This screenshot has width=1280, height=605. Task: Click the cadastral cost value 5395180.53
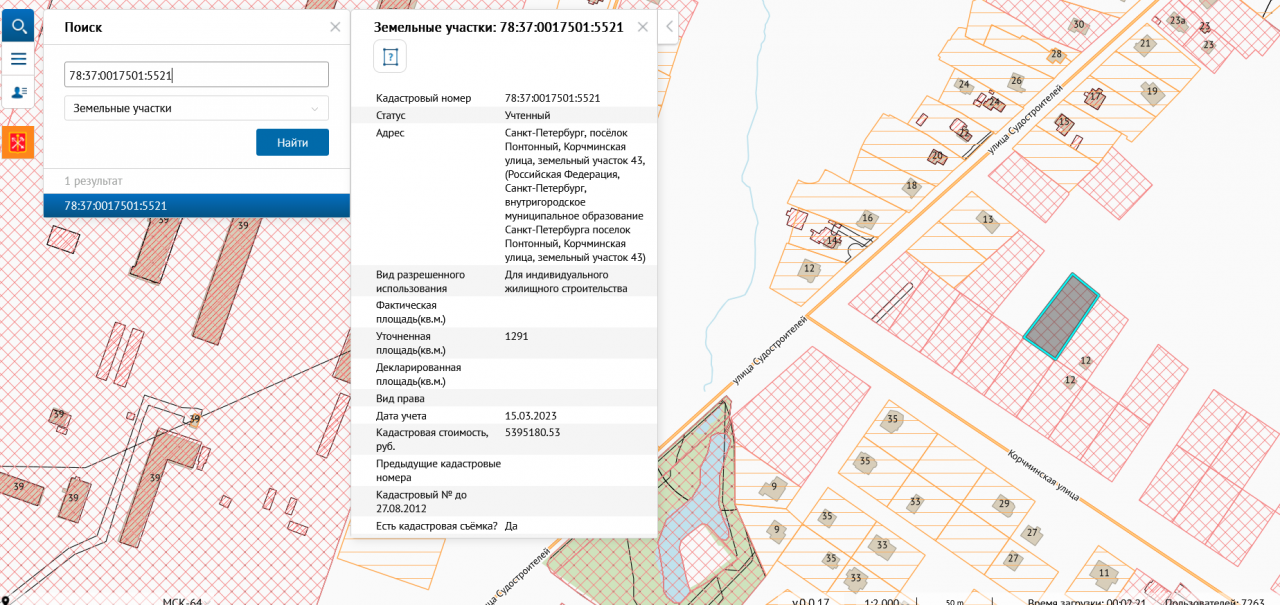[533, 432]
